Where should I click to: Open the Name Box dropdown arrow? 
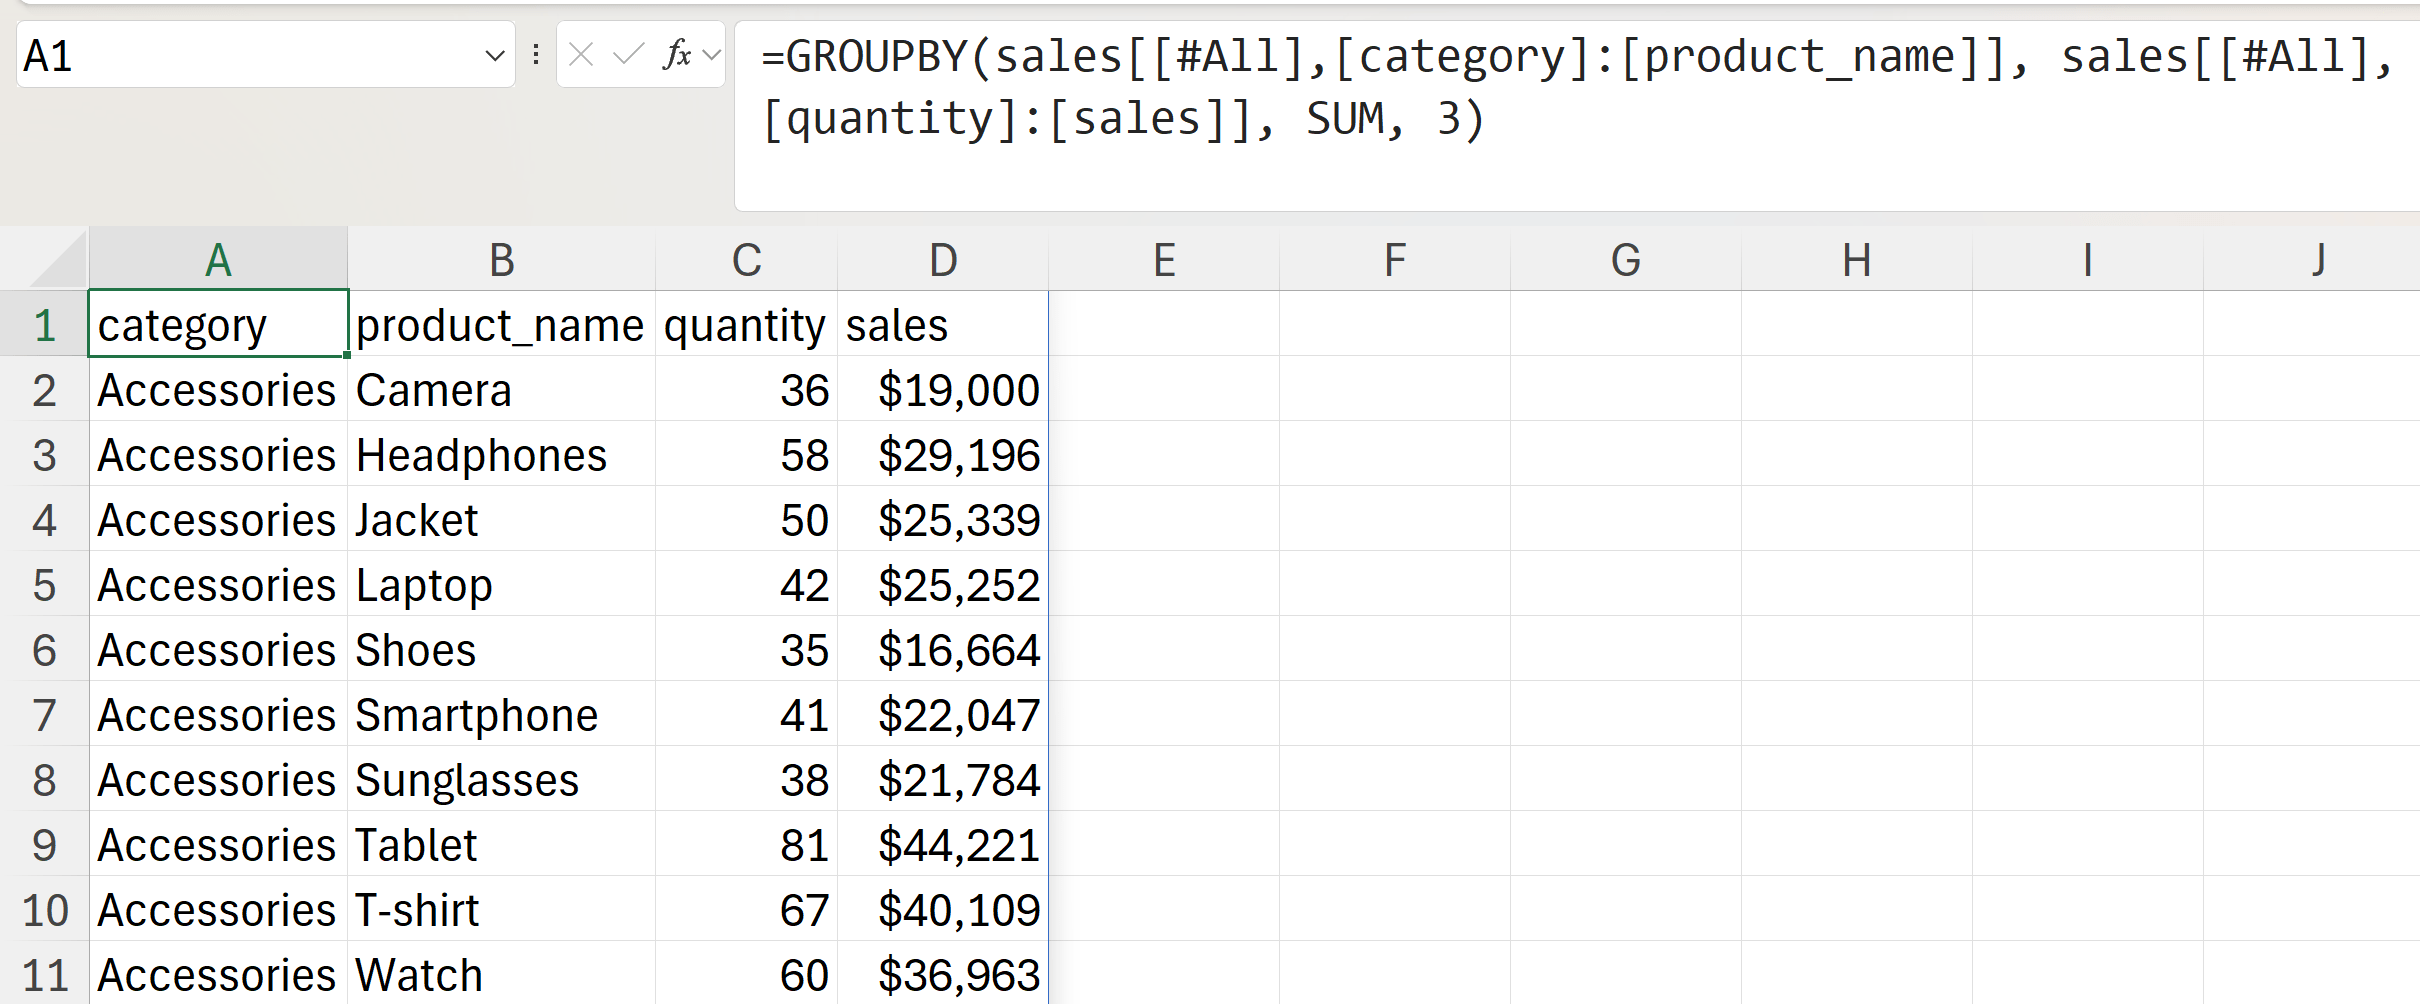(494, 55)
